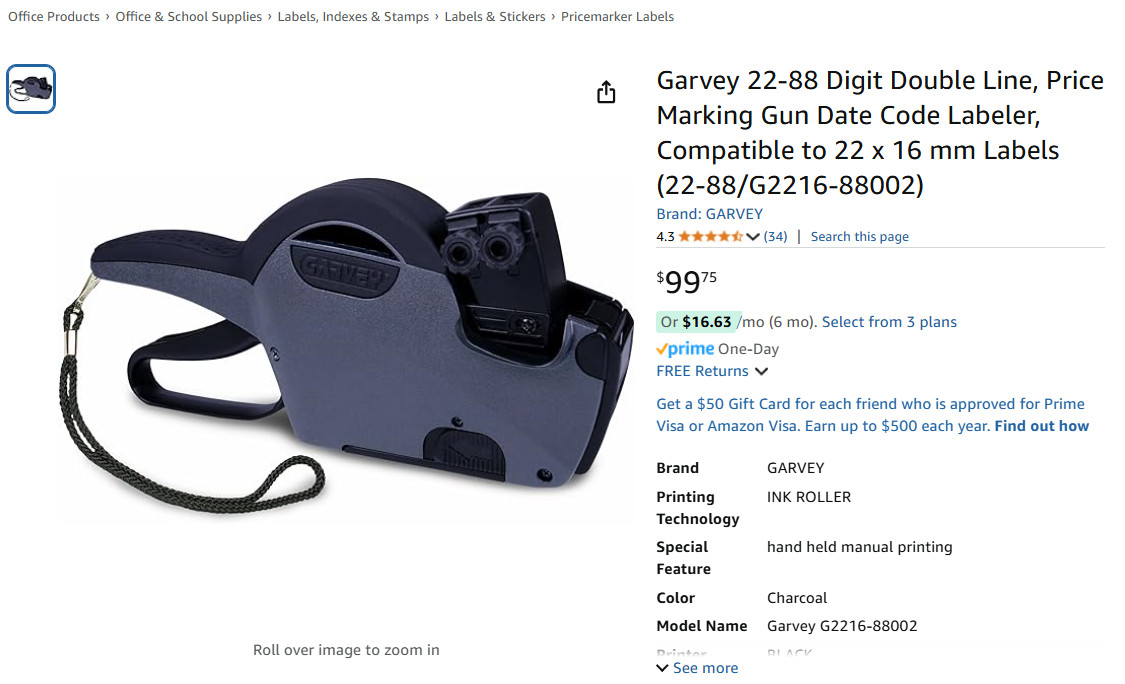Screen dimensions: 1125x684
Task: Open Pricemarker Labels breadcrumb
Action: click(x=617, y=17)
